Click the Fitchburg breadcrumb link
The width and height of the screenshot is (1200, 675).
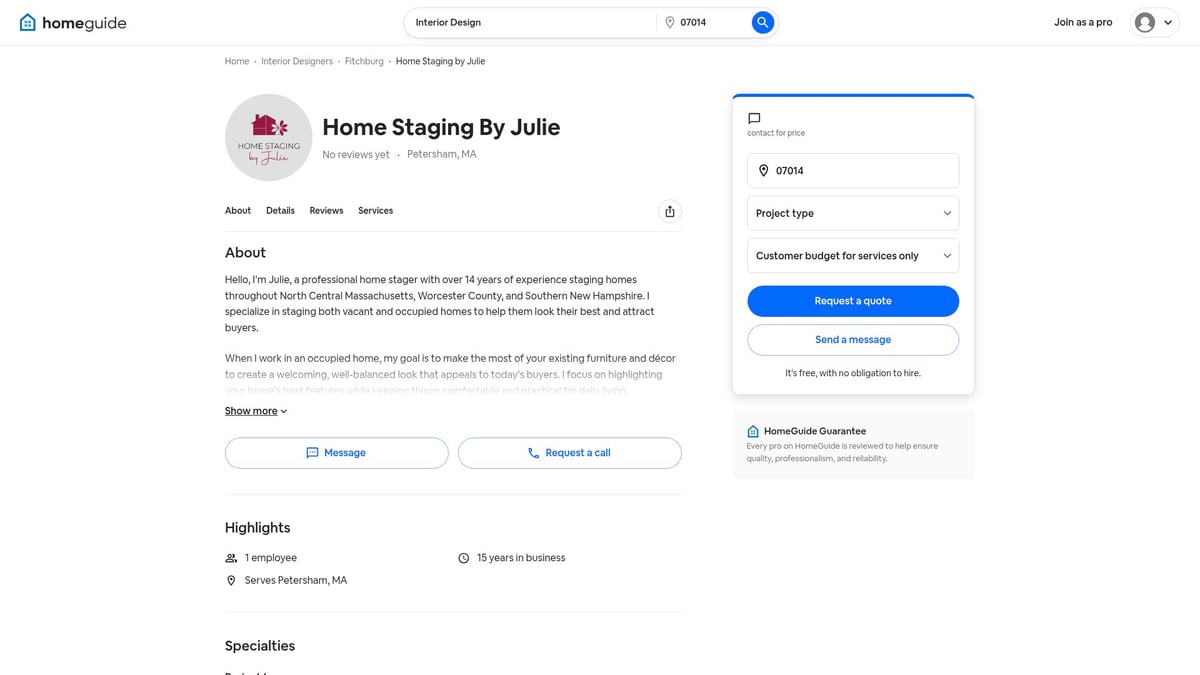pyautogui.click(x=364, y=61)
